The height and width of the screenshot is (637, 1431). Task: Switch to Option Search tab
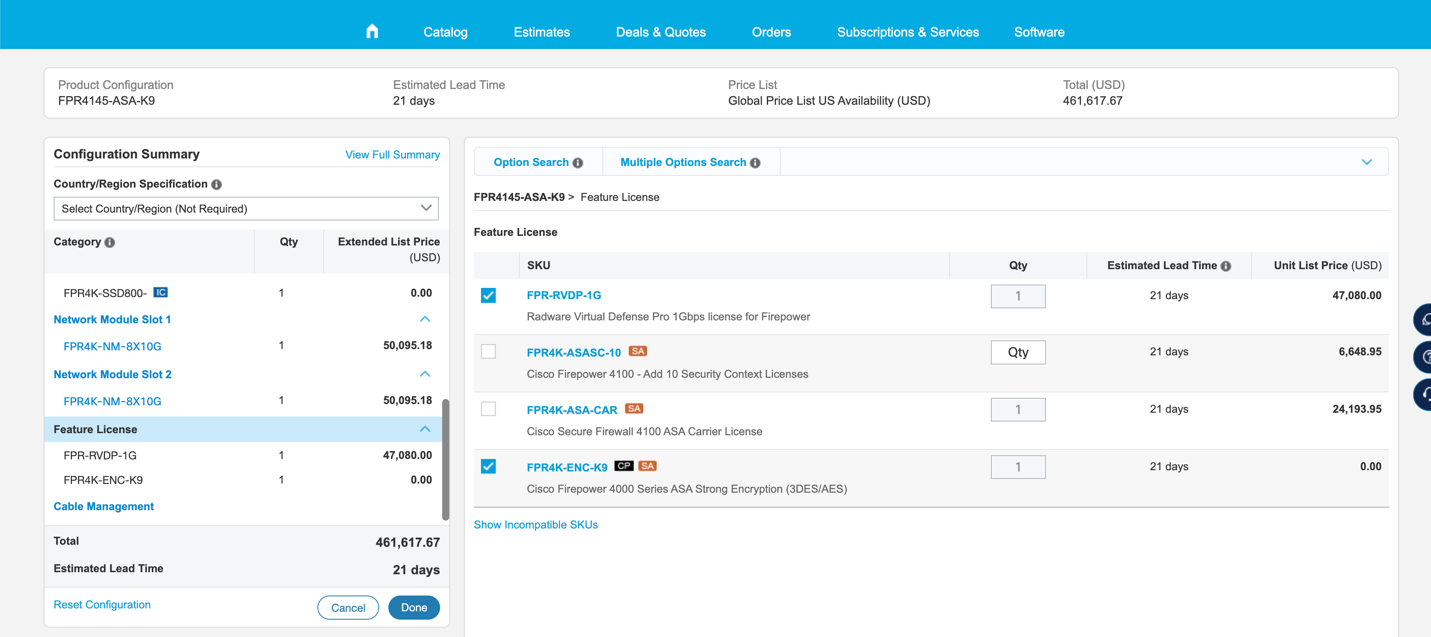tap(539, 162)
